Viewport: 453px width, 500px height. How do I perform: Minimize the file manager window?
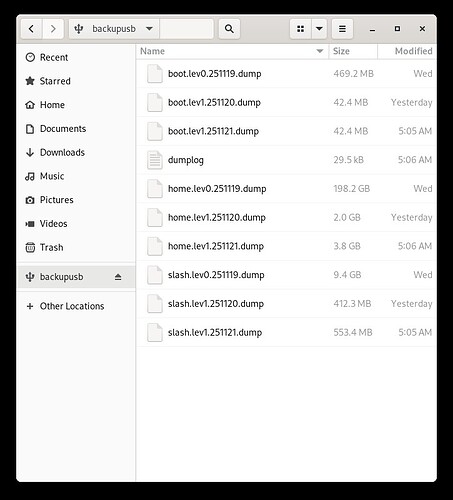(373, 30)
